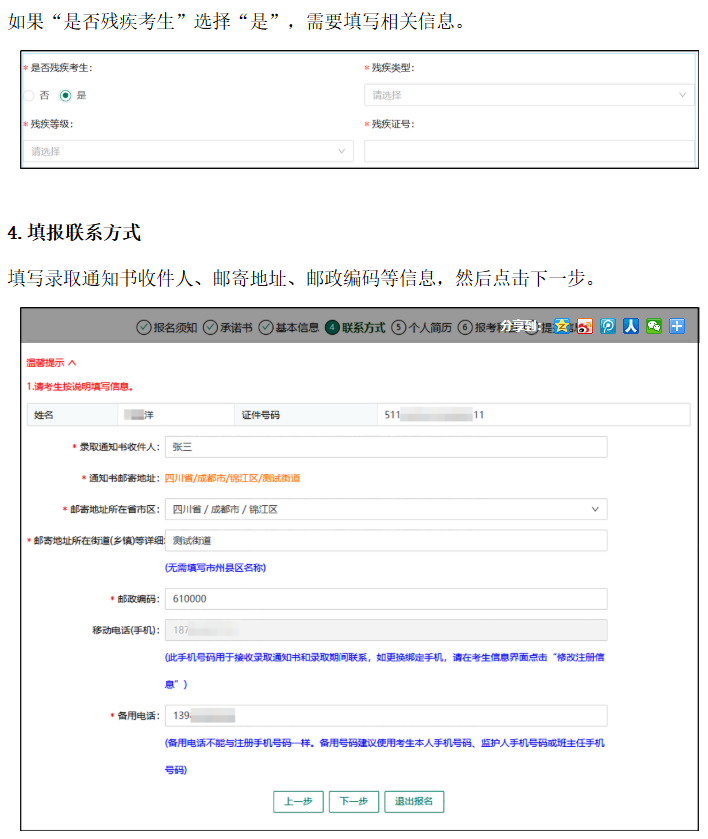Open the 残疾等级 dropdown
This screenshot has width=708, height=839.
click(x=188, y=151)
